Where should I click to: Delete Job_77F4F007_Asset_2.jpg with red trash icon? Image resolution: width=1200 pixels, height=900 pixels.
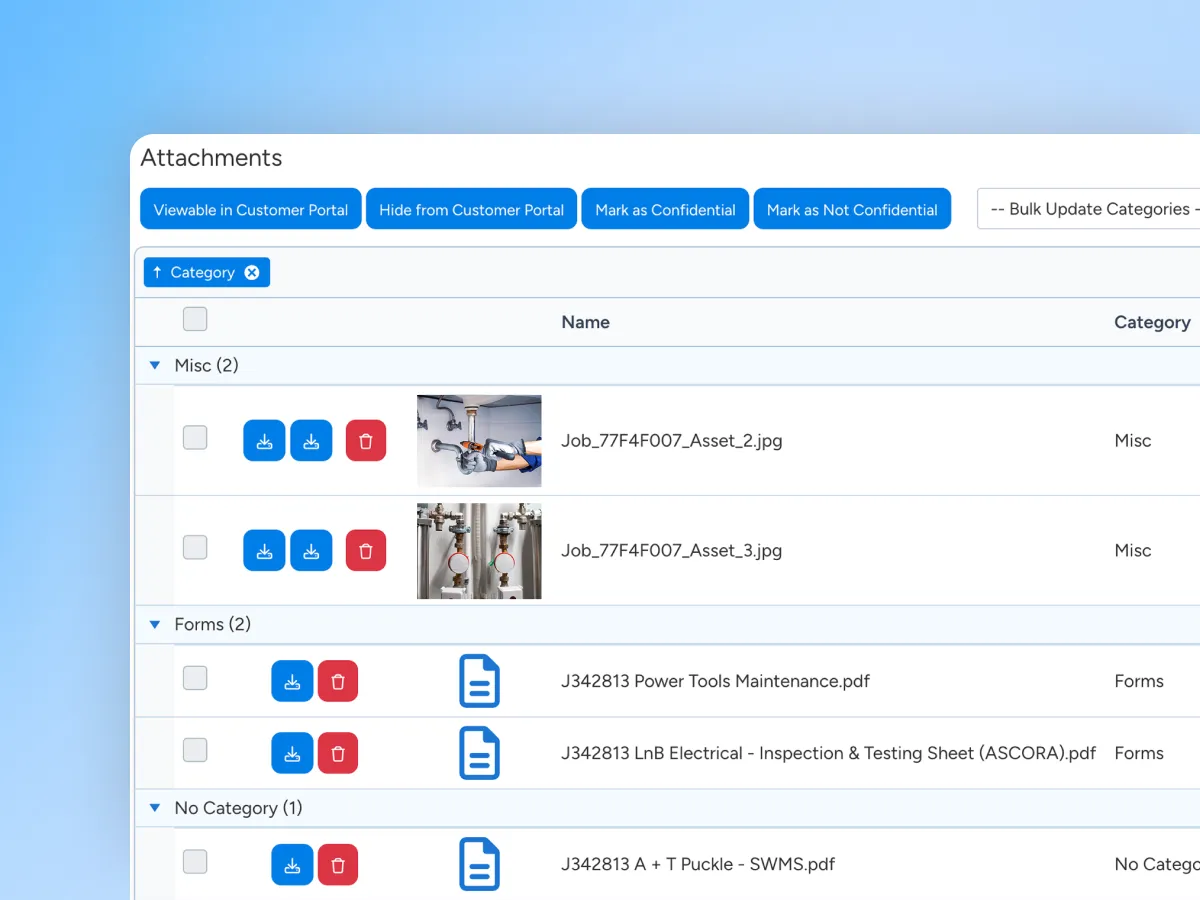click(x=366, y=441)
